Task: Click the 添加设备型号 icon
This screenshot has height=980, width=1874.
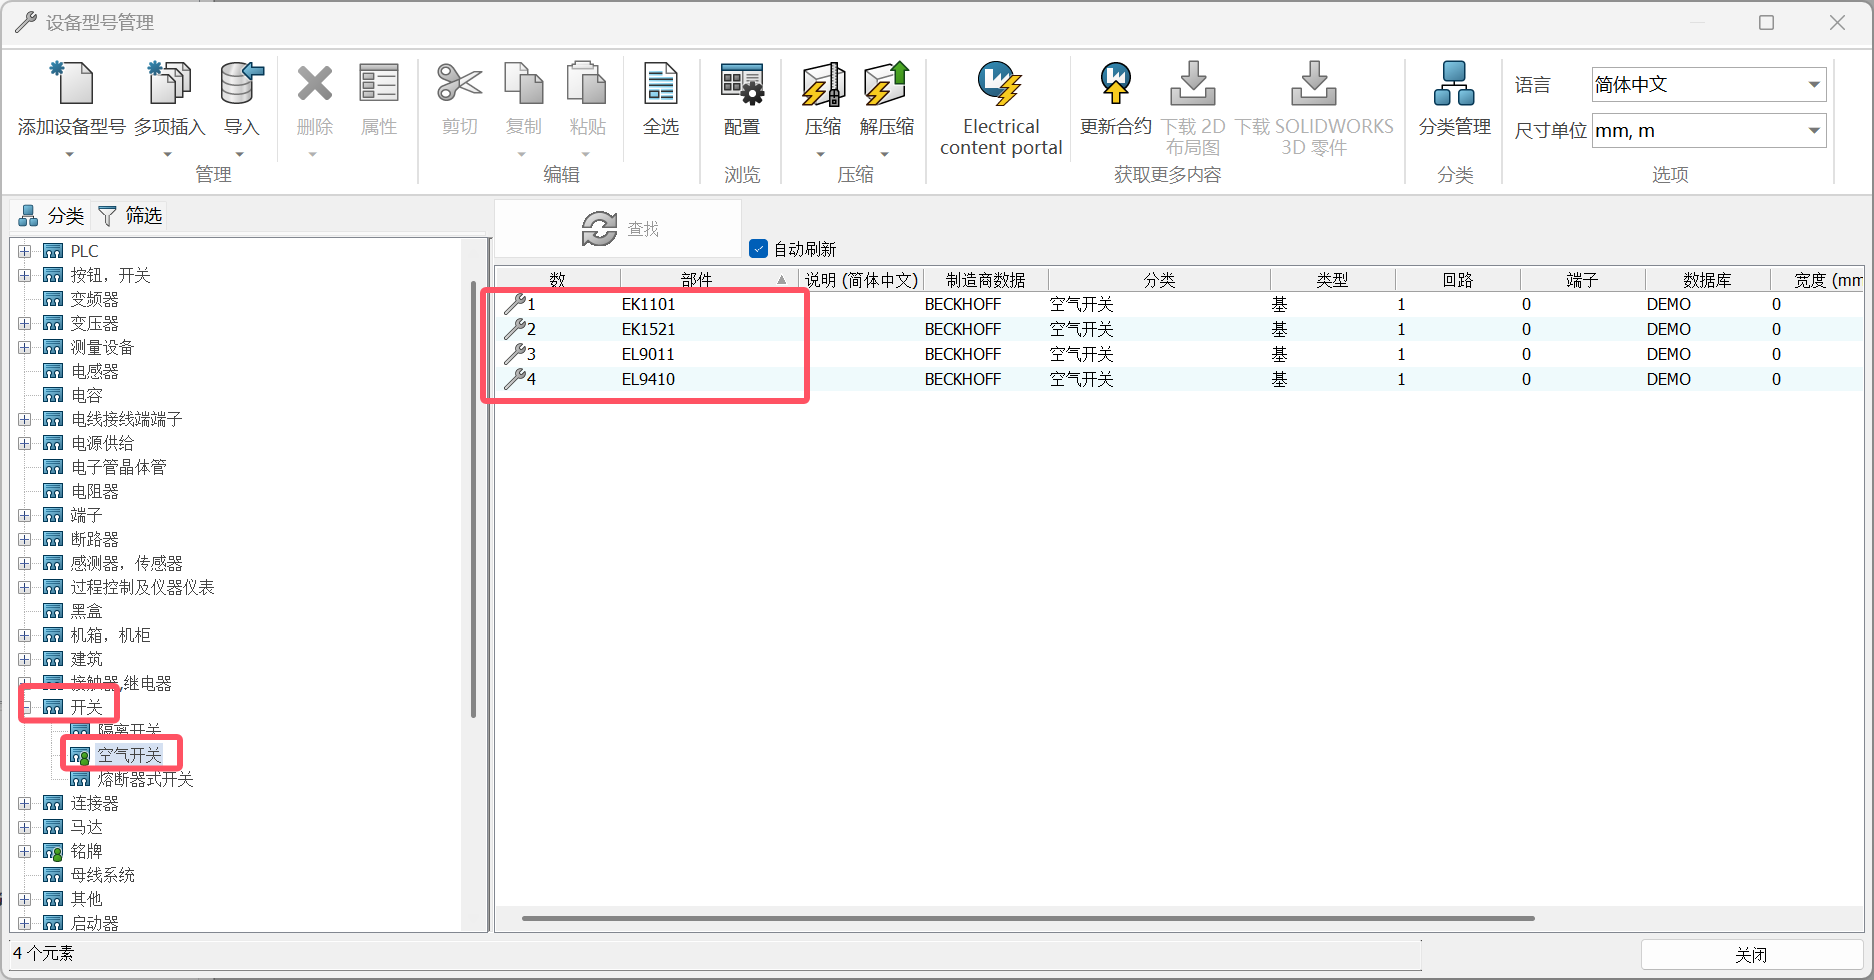Action: [x=71, y=84]
